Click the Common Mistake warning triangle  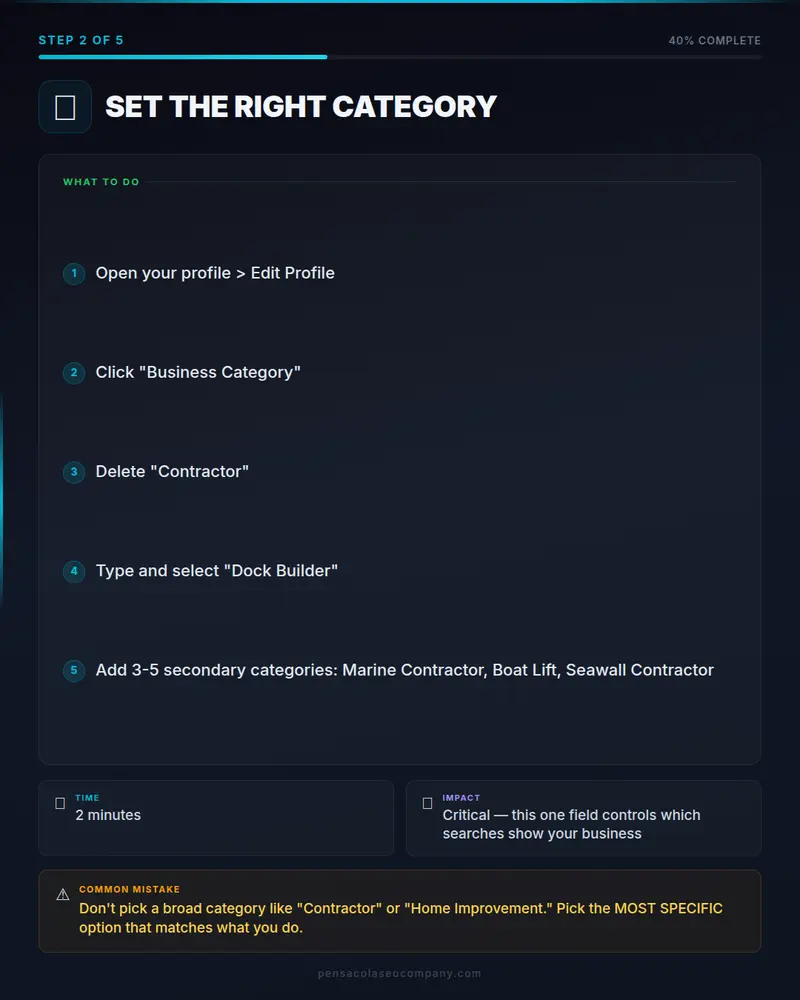(x=63, y=895)
